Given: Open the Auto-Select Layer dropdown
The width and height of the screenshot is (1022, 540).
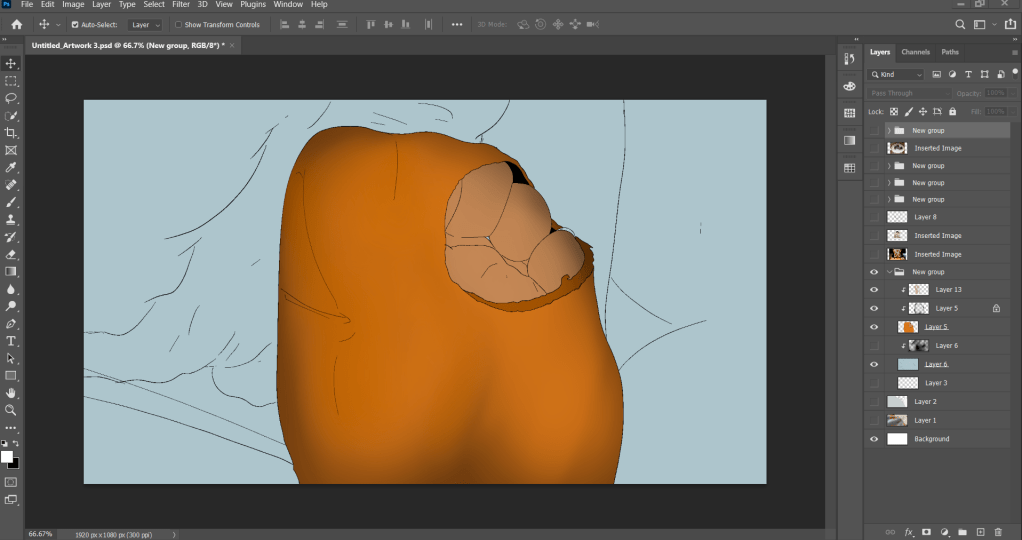Looking at the screenshot, I should (145, 24).
